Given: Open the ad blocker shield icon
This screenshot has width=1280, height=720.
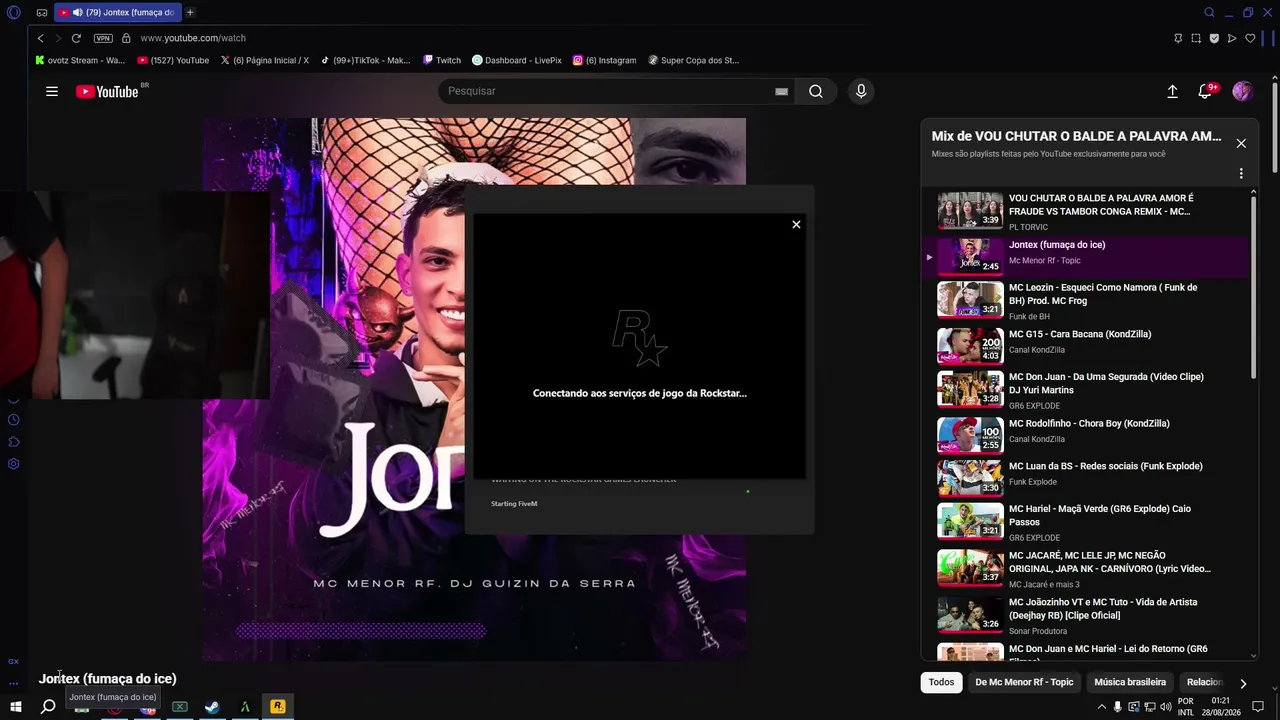Looking at the screenshot, I should [x=1214, y=38].
